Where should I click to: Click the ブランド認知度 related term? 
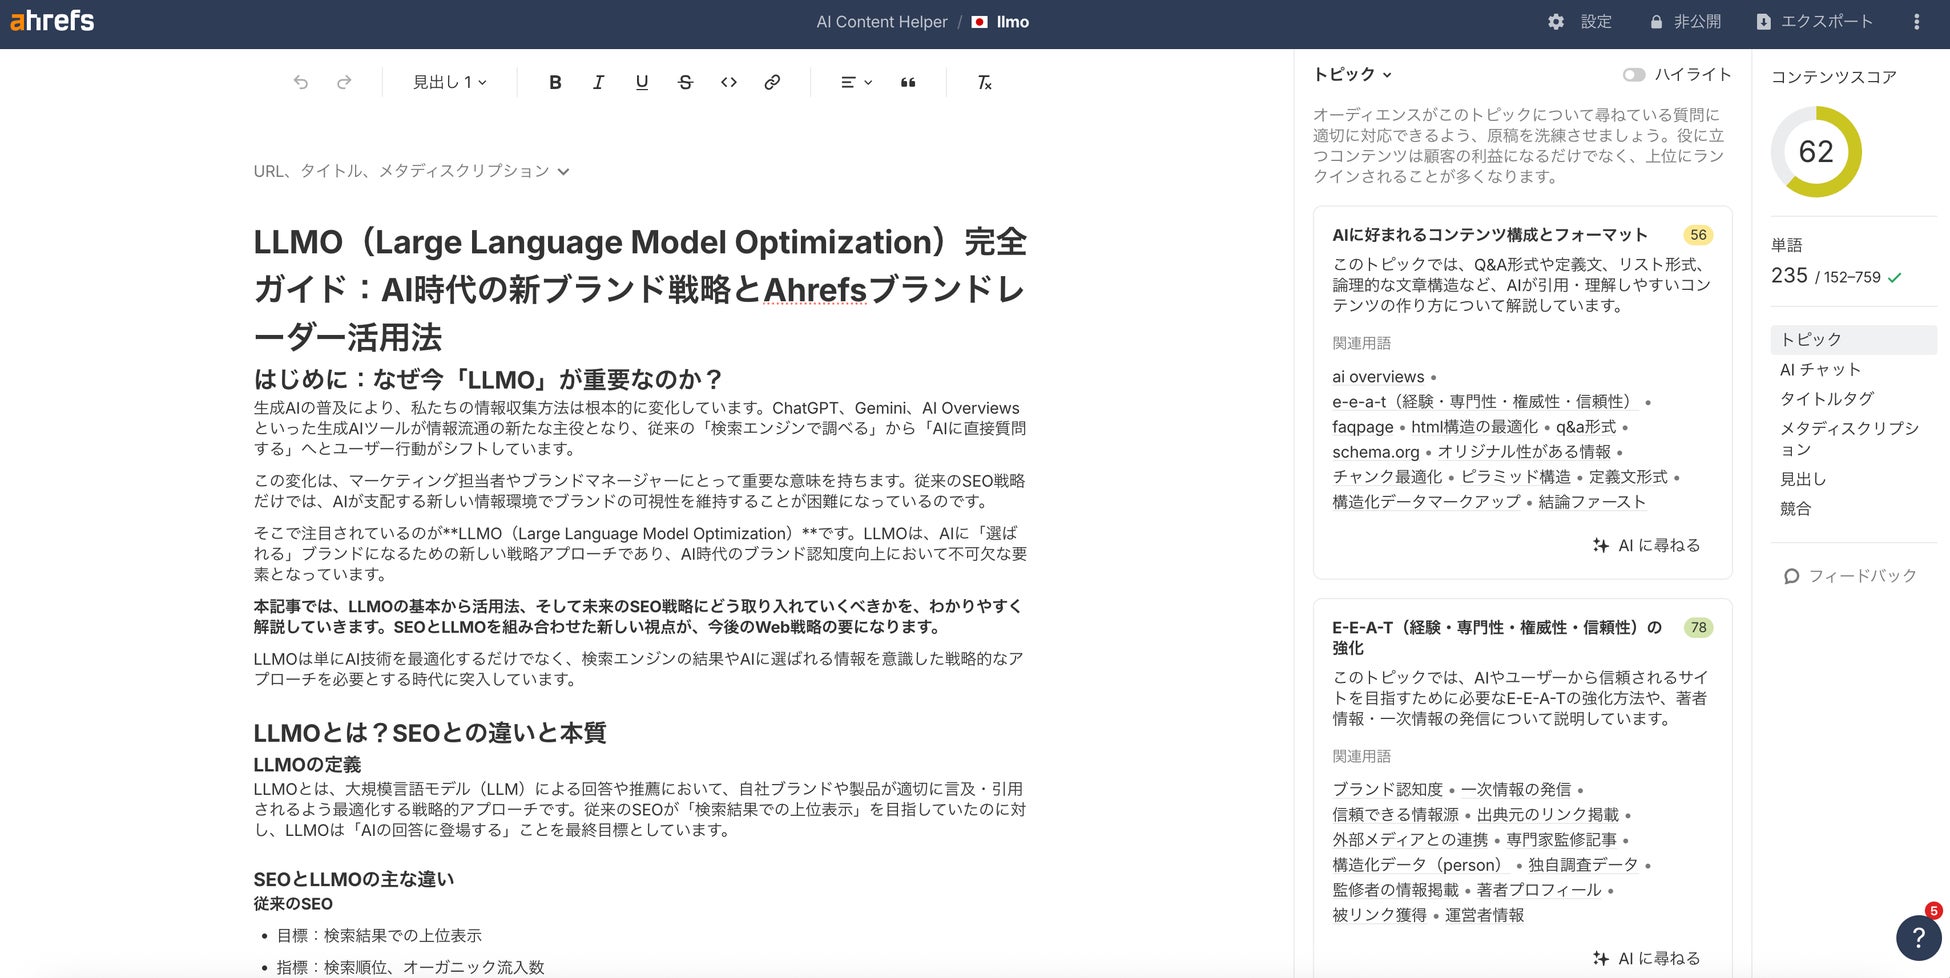(1388, 790)
